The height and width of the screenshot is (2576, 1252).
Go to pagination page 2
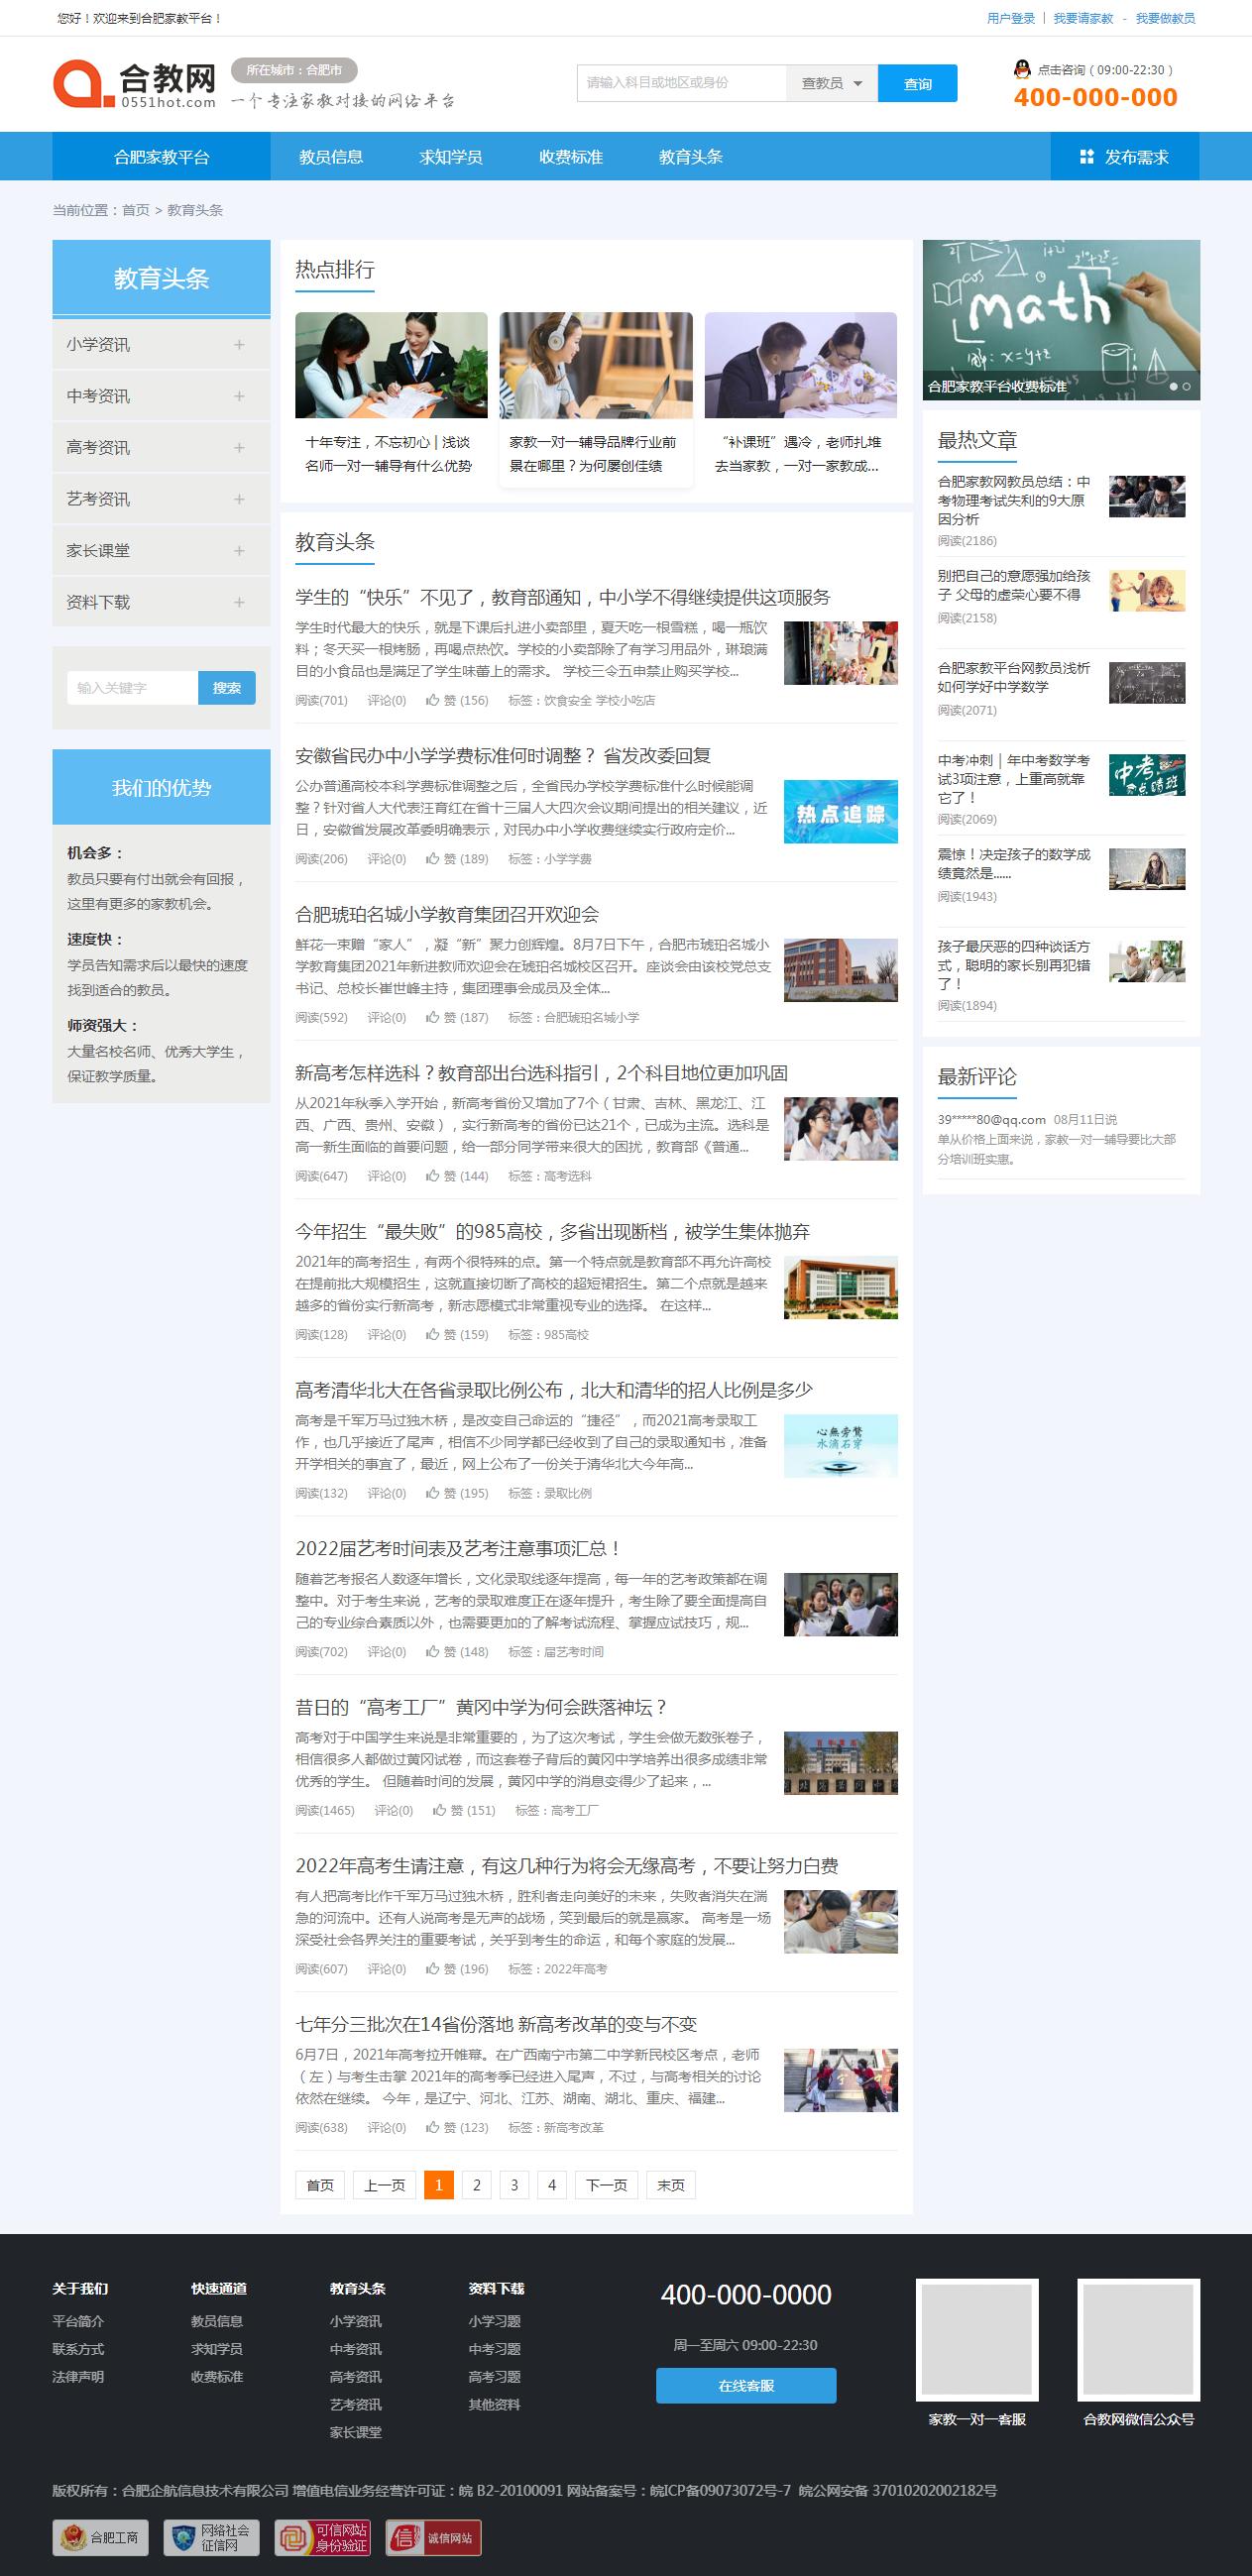477,2185
